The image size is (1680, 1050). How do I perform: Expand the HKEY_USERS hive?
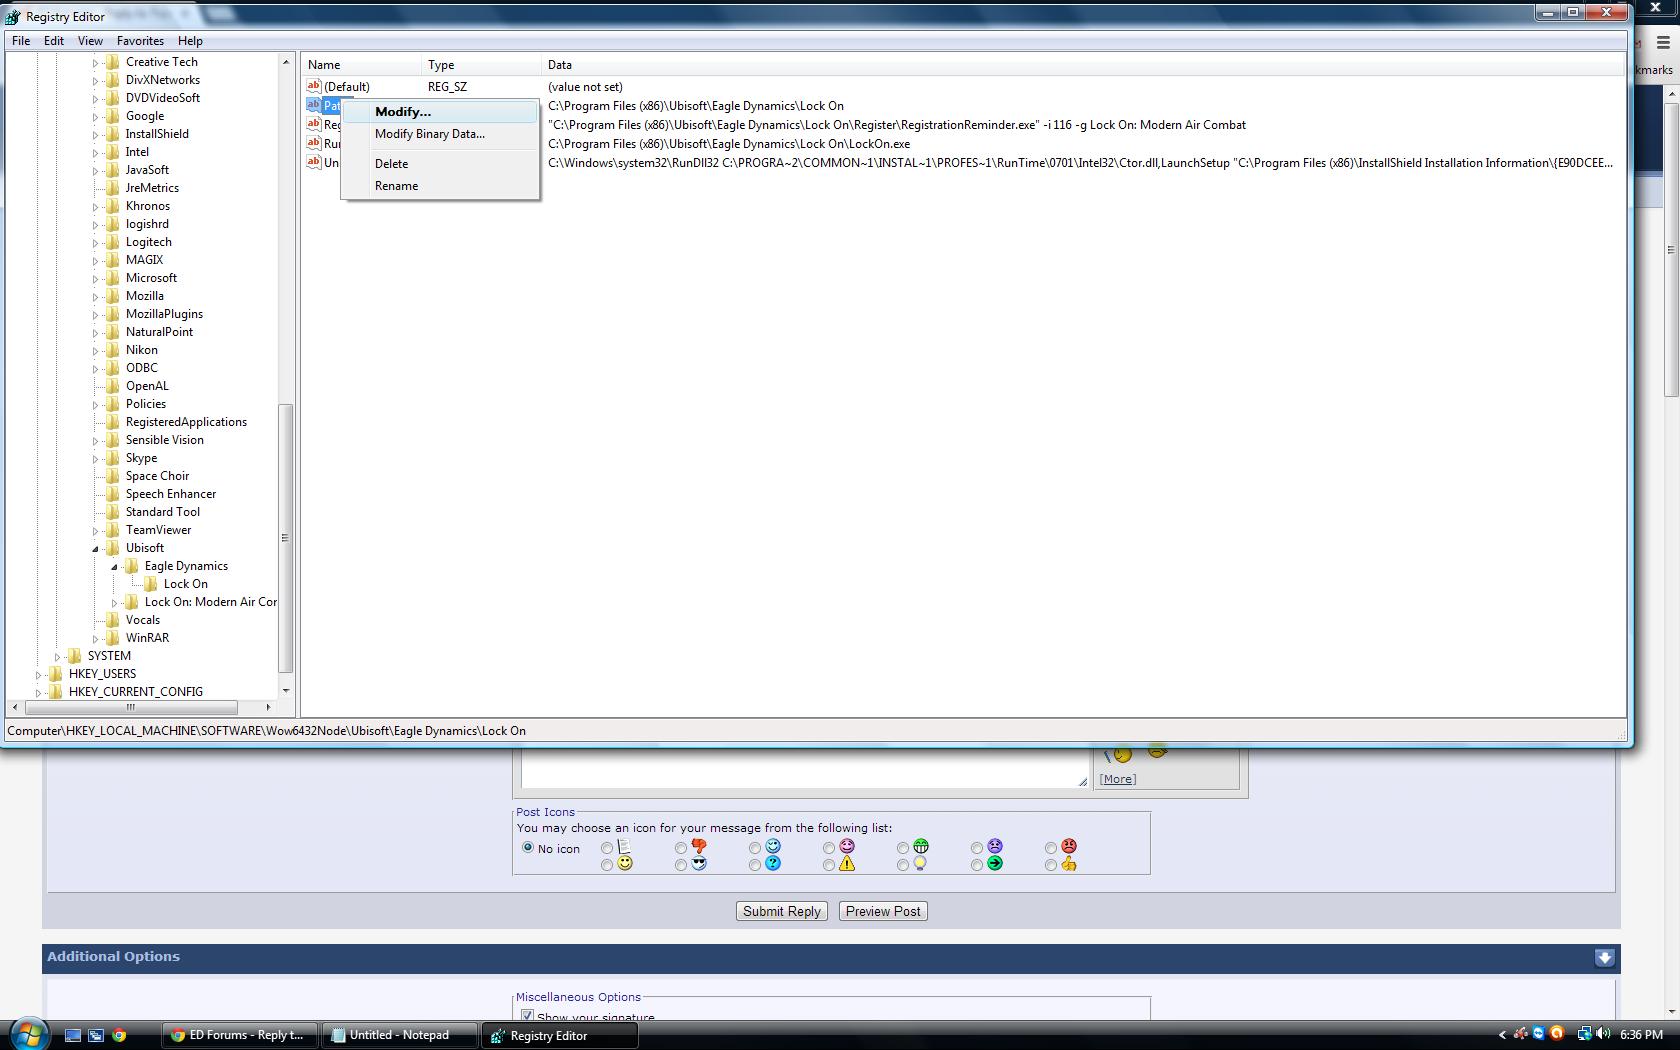pyautogui.click(x=39, y=674)
